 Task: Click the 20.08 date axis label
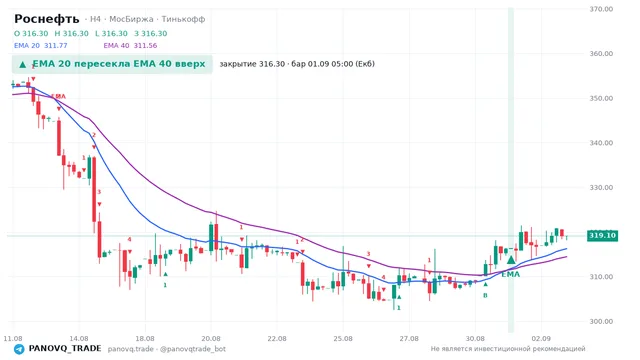(211, 338)
